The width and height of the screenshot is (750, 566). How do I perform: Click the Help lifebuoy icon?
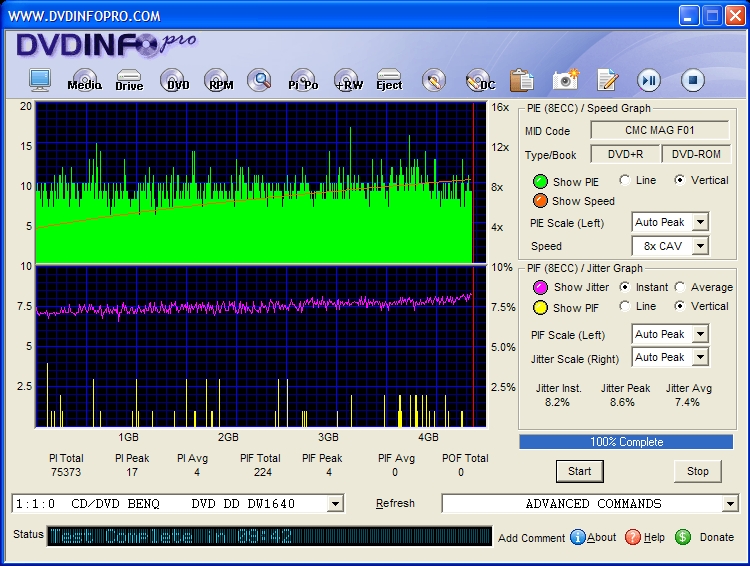[633, 537]
